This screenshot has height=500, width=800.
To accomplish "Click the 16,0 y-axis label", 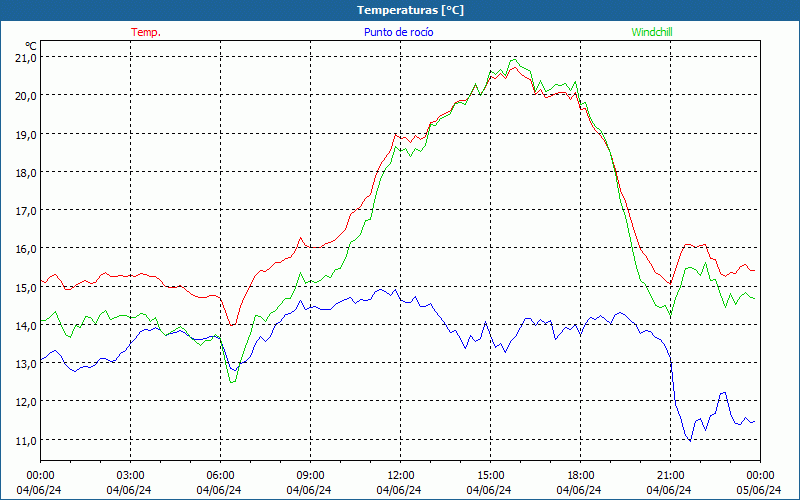I will click(26, 249).
